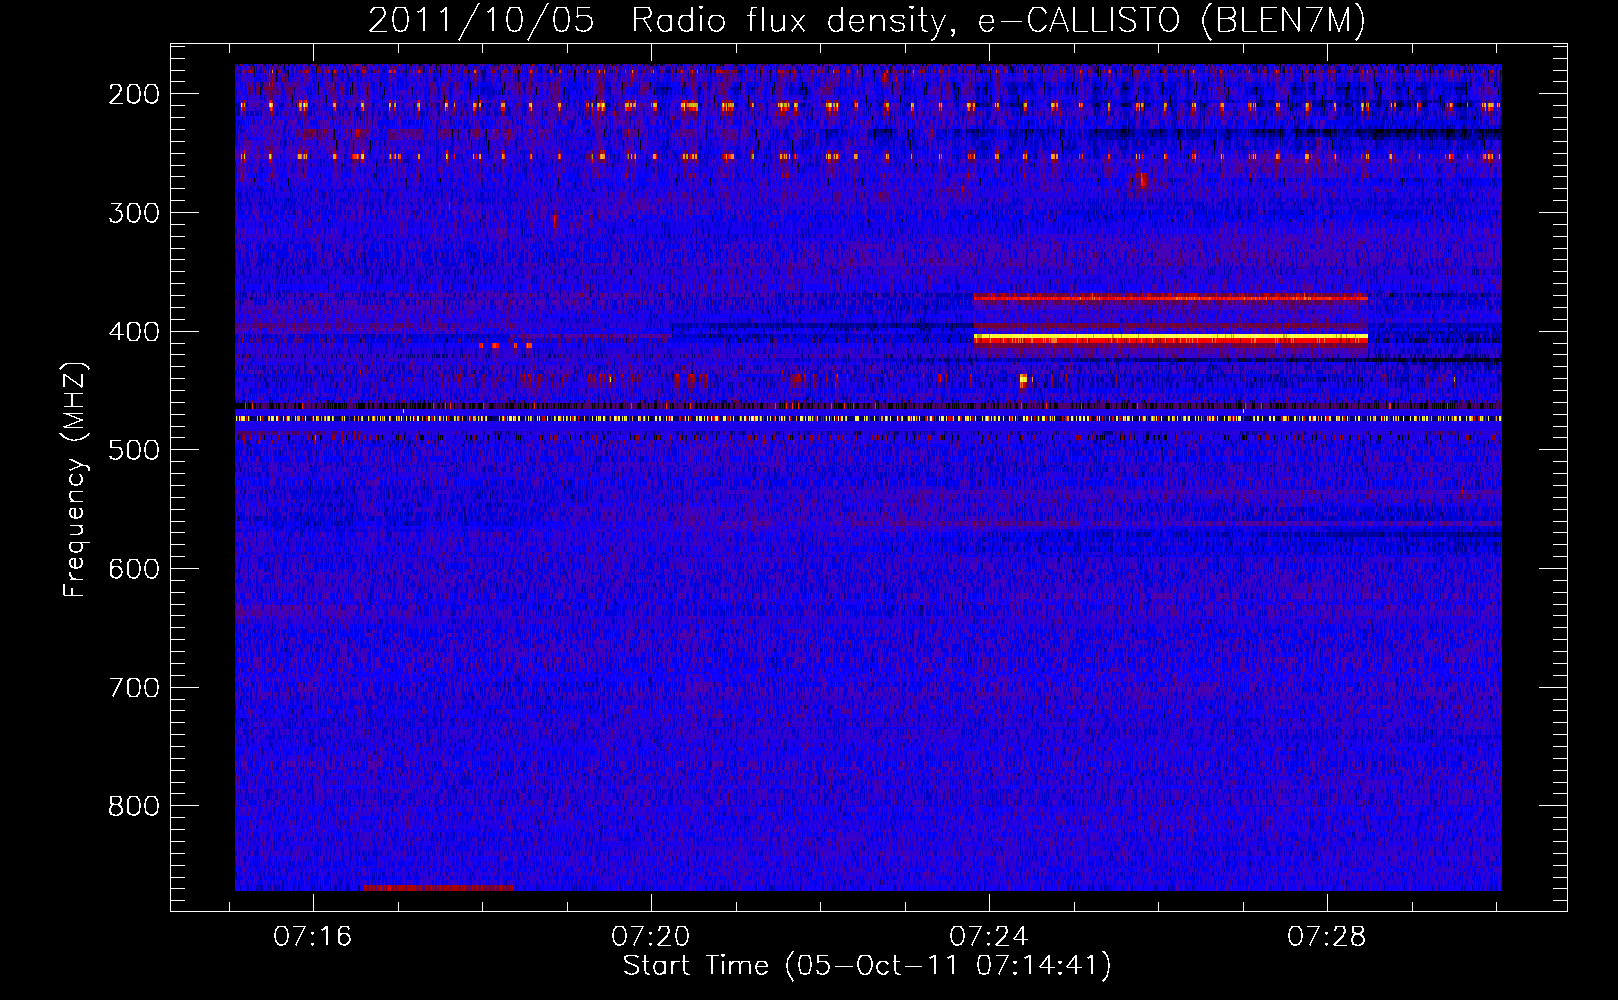Click the 'Frequency (MHZ)' axis label
This screenshot has height=1000, width=1618.
pyautogui.click(x=75, y=480)
